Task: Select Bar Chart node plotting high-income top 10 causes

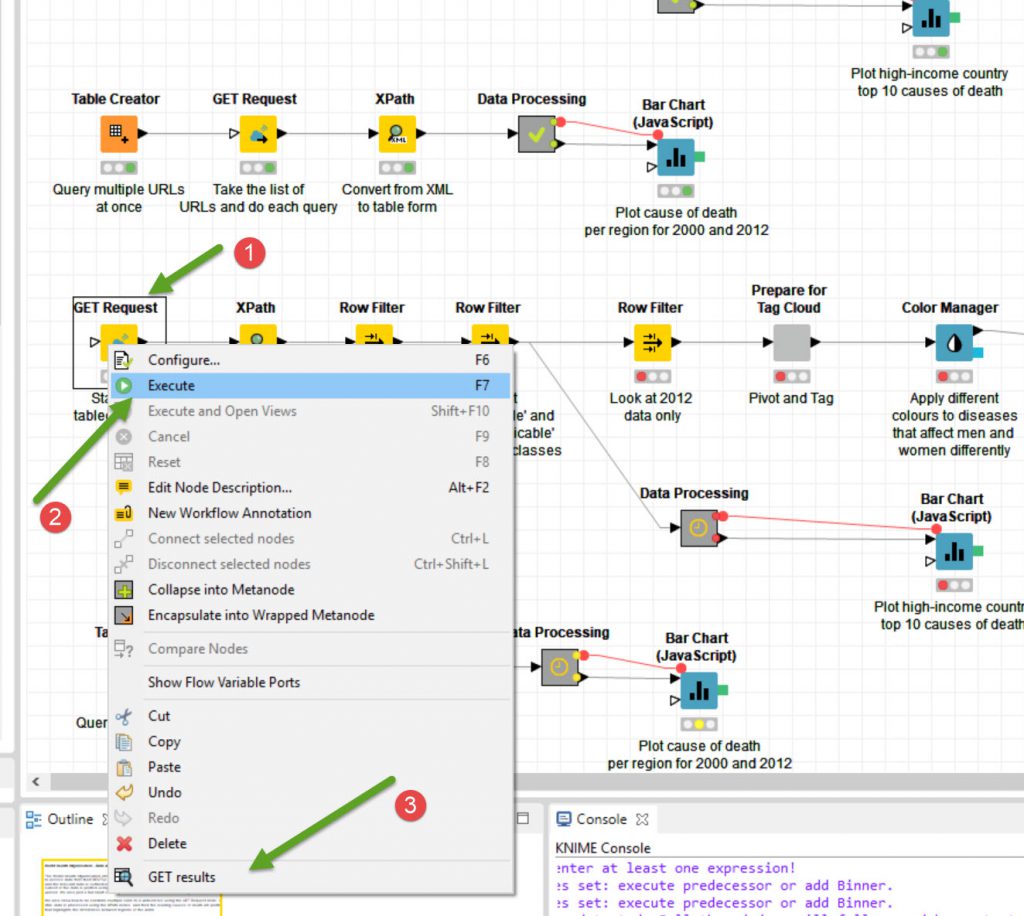Action: 954,550
